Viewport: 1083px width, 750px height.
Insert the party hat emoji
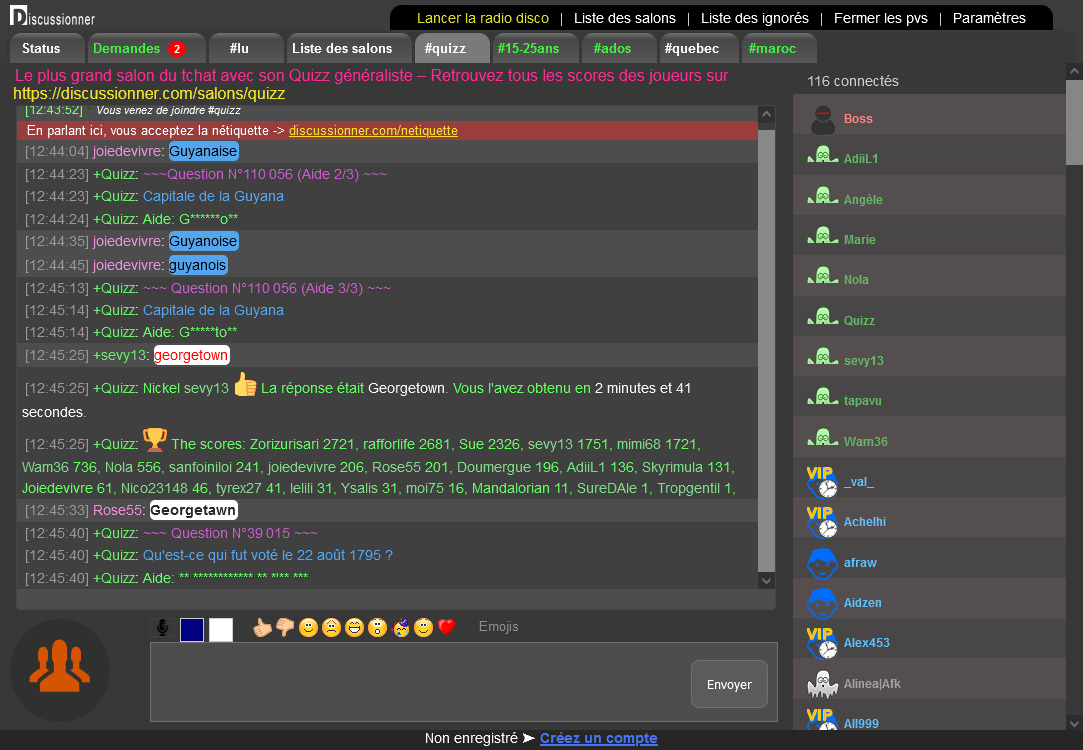pos(401,627)
